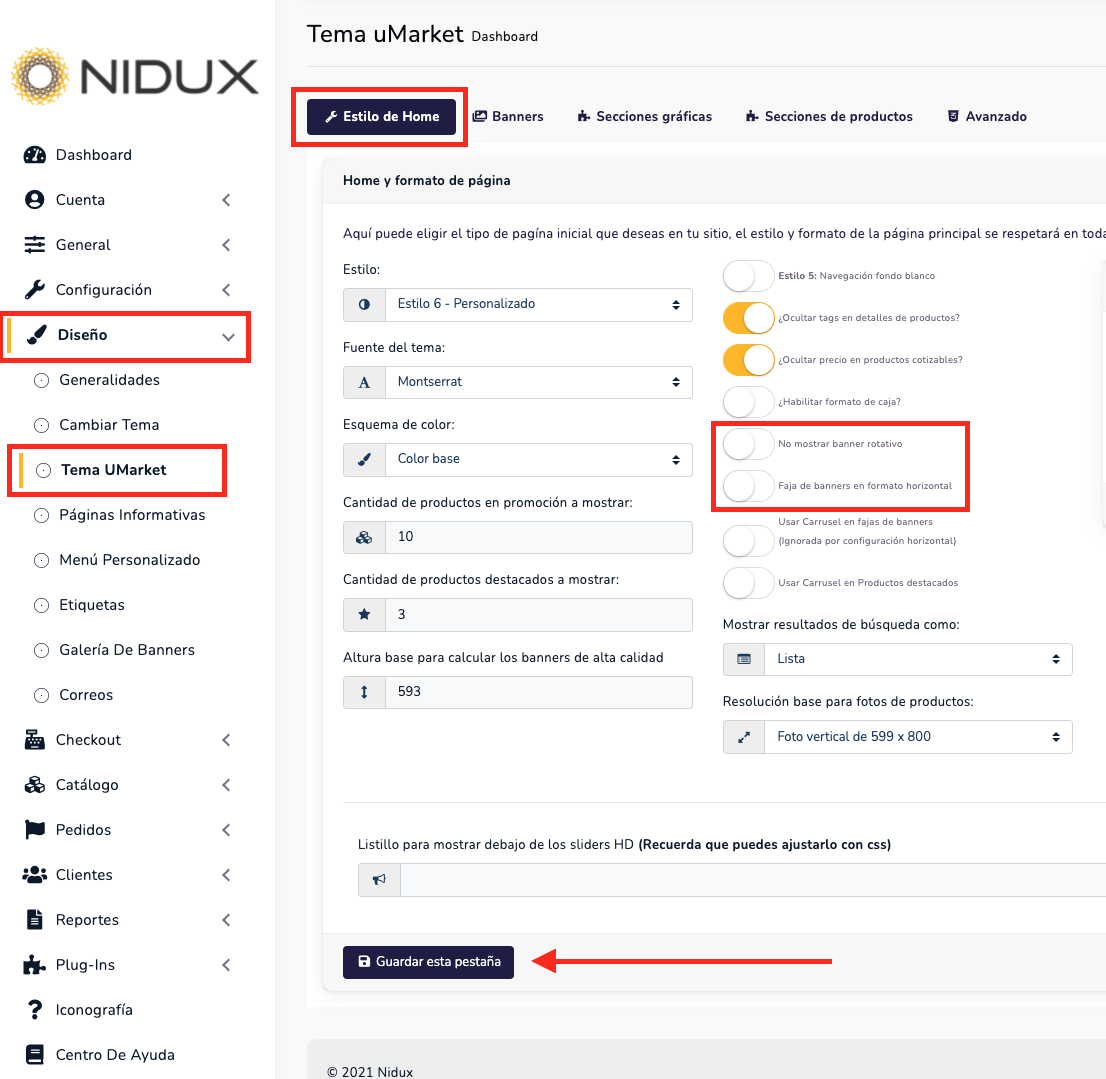Click the Altura base banners field
Image resolution: width=1106 pixels, height=1079 pixels.
pos(539,692)
